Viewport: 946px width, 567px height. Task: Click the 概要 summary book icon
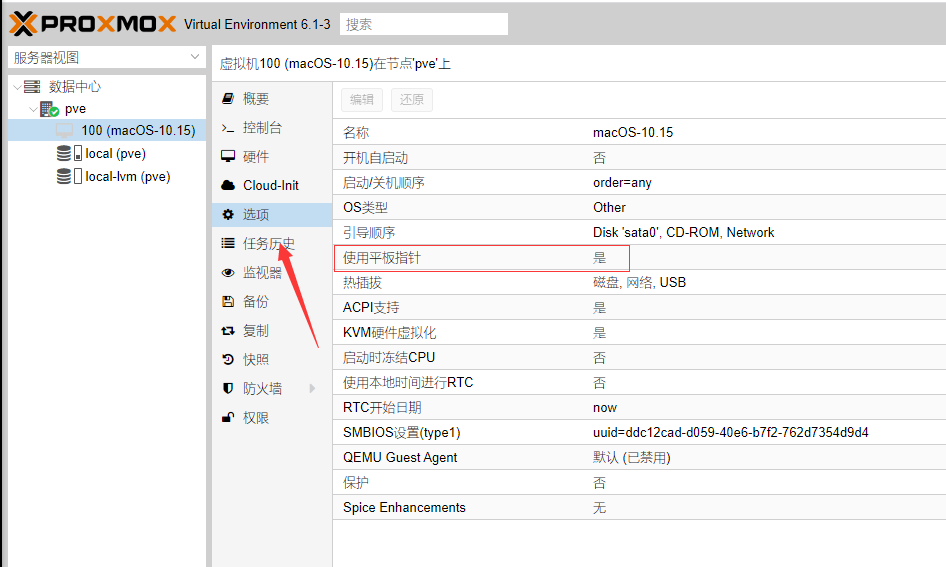228,99
